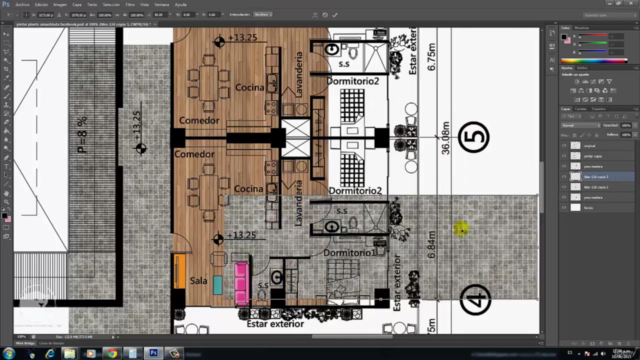Image resolution: width=640 pixels, height=360 pixels.
Task: Select the Move tool
Action: coord(6,34)
